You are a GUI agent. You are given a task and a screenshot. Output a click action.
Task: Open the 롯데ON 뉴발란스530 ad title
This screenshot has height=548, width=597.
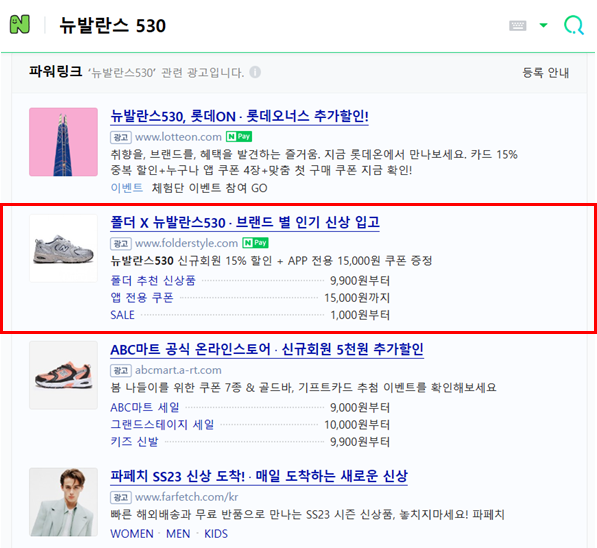click(x=239, y=116)
